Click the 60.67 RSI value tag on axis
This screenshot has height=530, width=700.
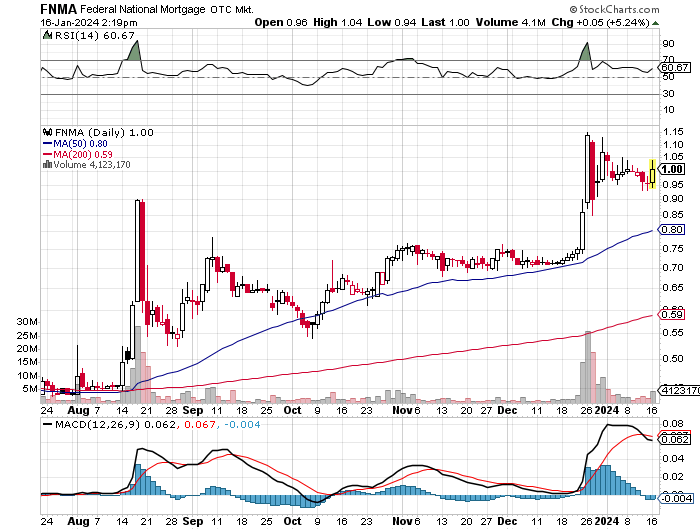tap(675, 68)
